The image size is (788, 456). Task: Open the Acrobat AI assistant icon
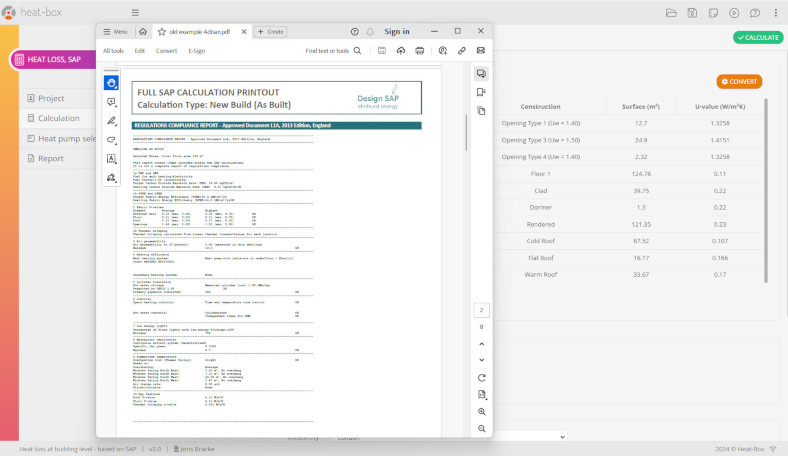pos(443,51)
